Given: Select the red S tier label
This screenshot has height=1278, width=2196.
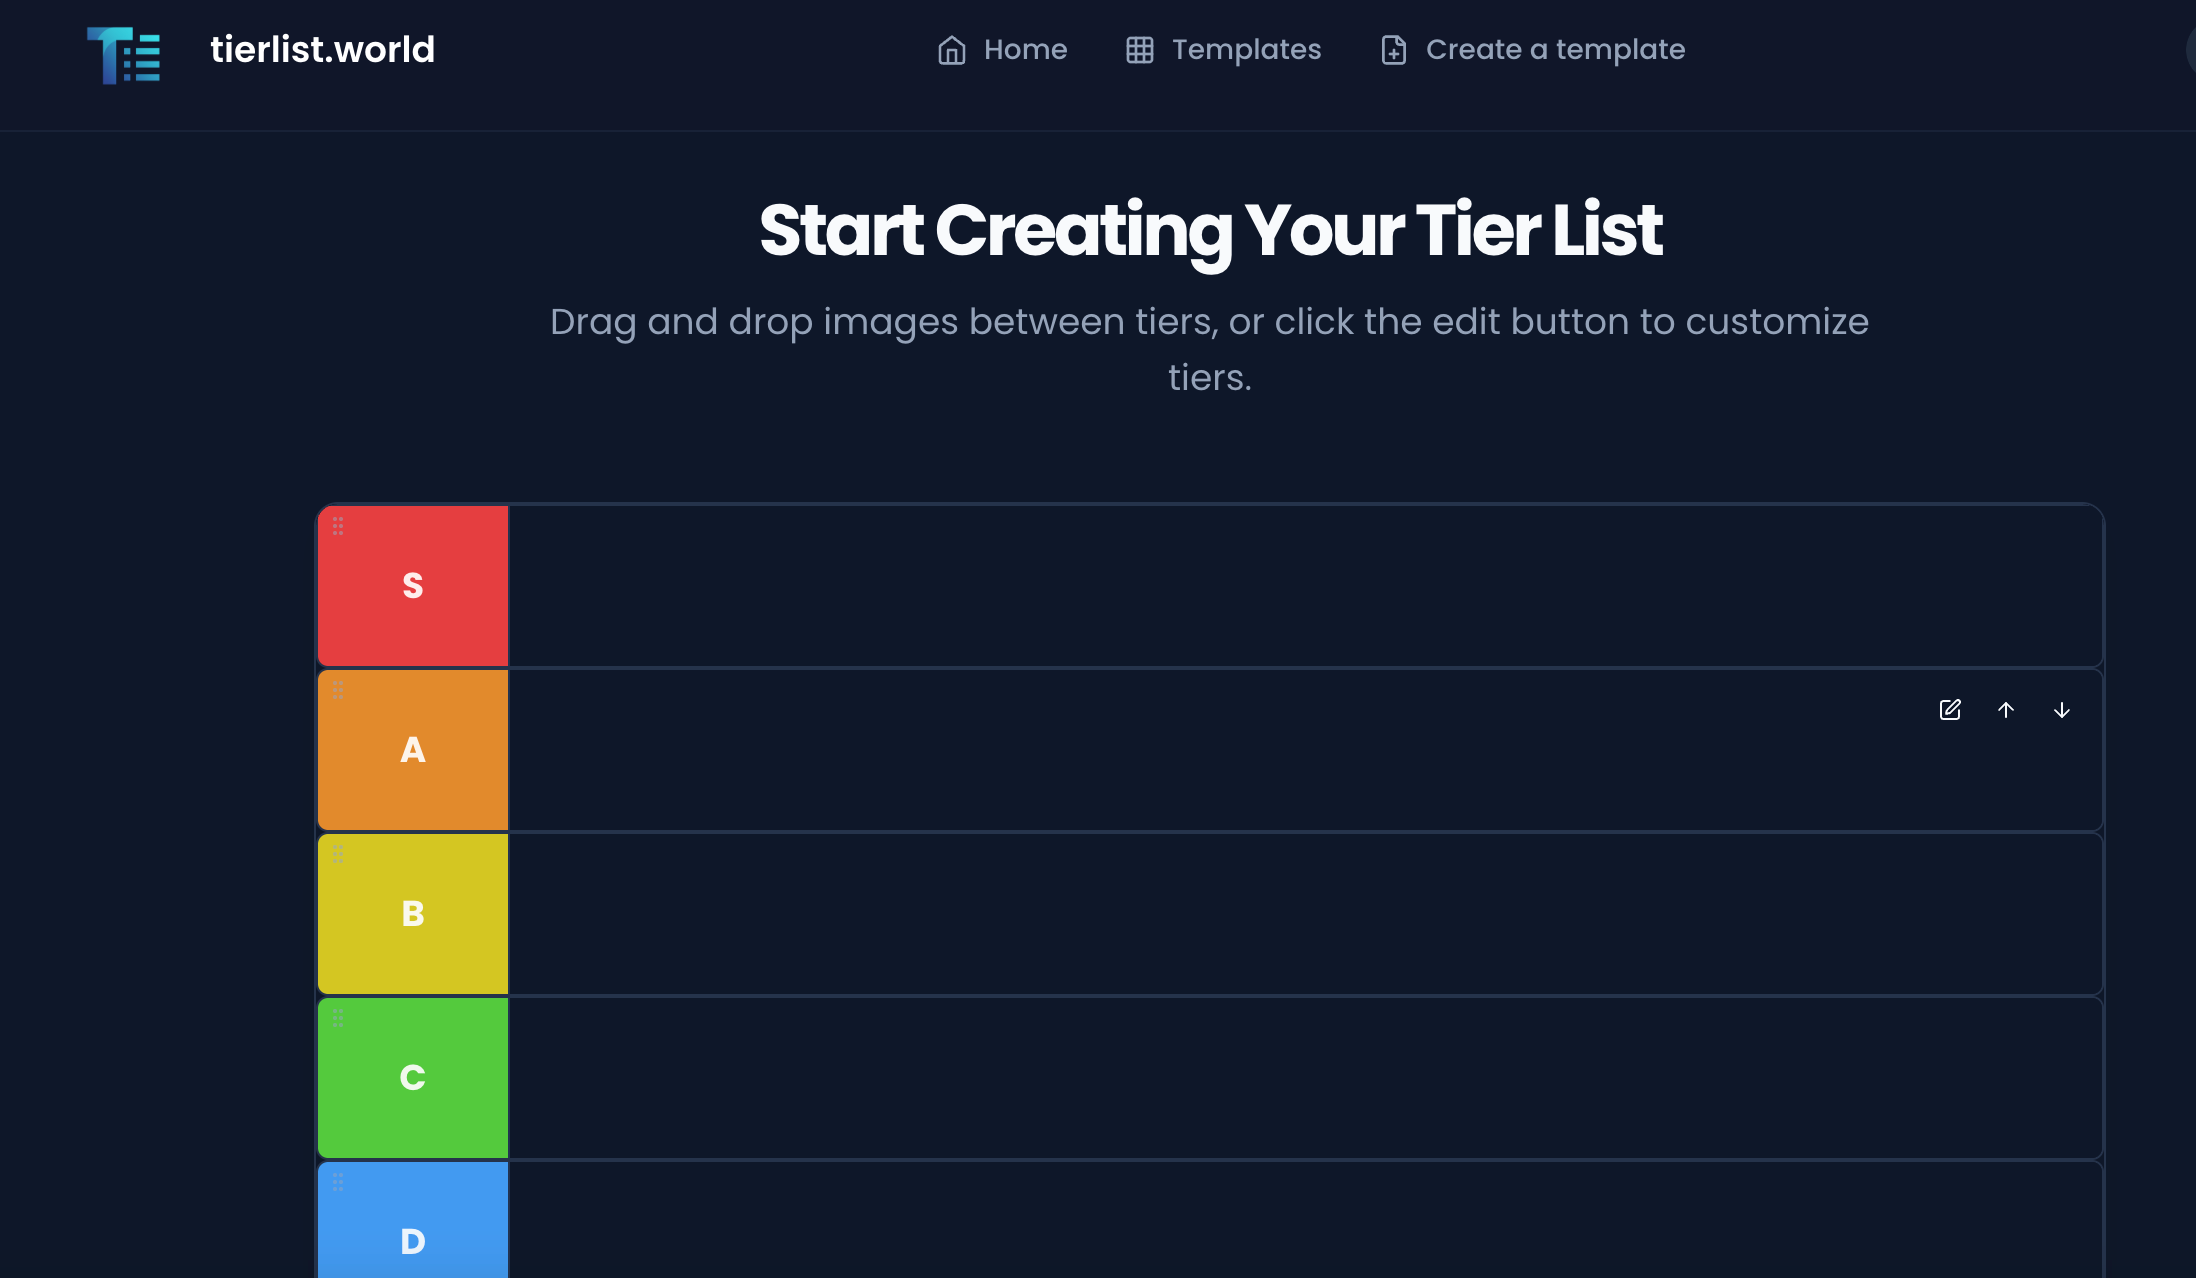Looking at the screenshot, I should [413, 586].
